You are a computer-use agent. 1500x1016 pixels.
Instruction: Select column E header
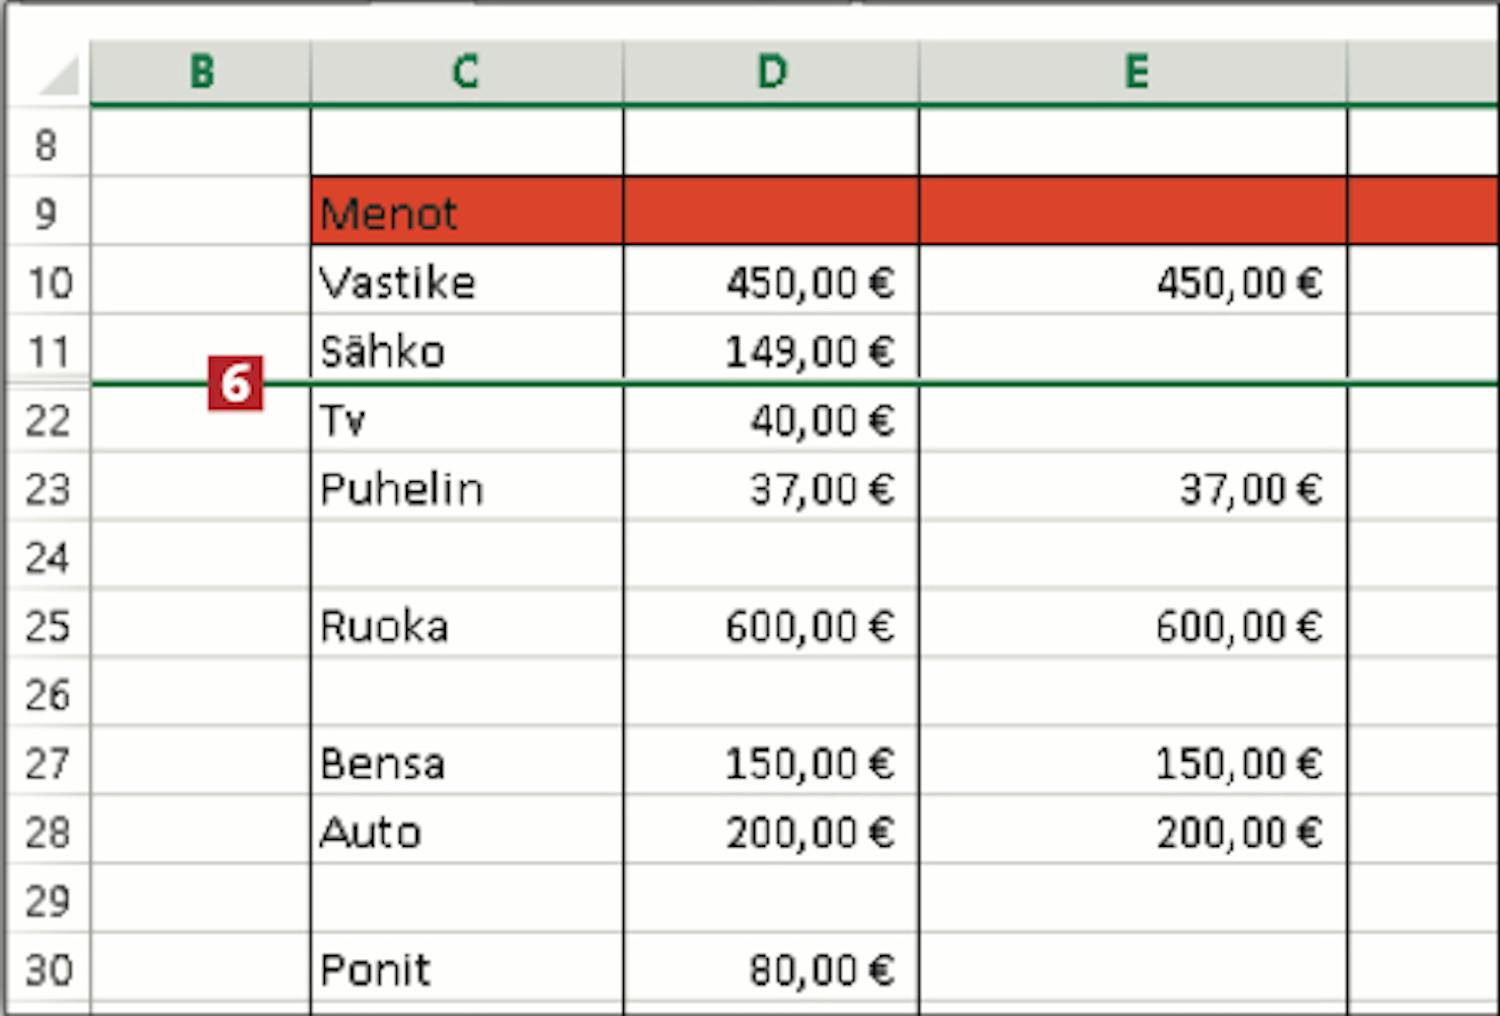pyautogui.click(x=1133, y=72)
